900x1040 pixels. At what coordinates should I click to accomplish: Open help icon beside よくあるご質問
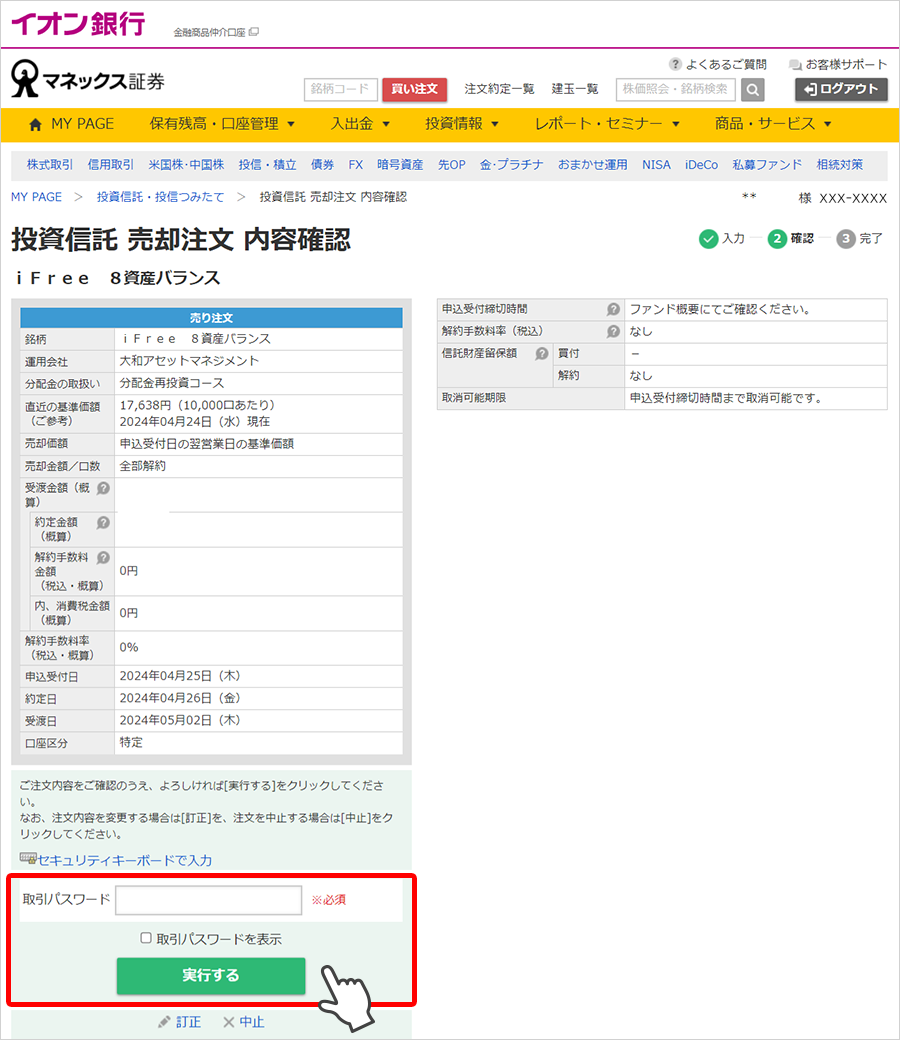(x=675, y=64)
